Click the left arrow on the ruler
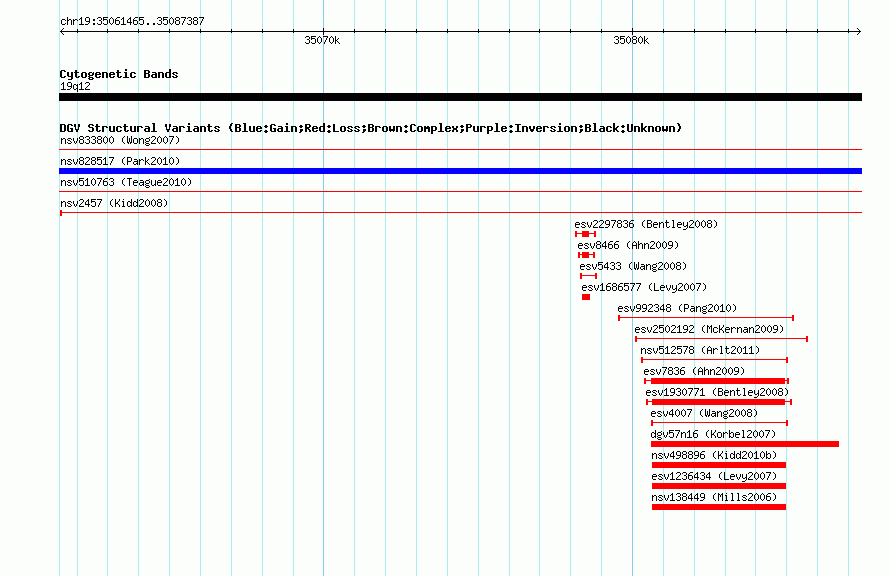This screenshot has width=890, height=576. click(x=62, y=32)
